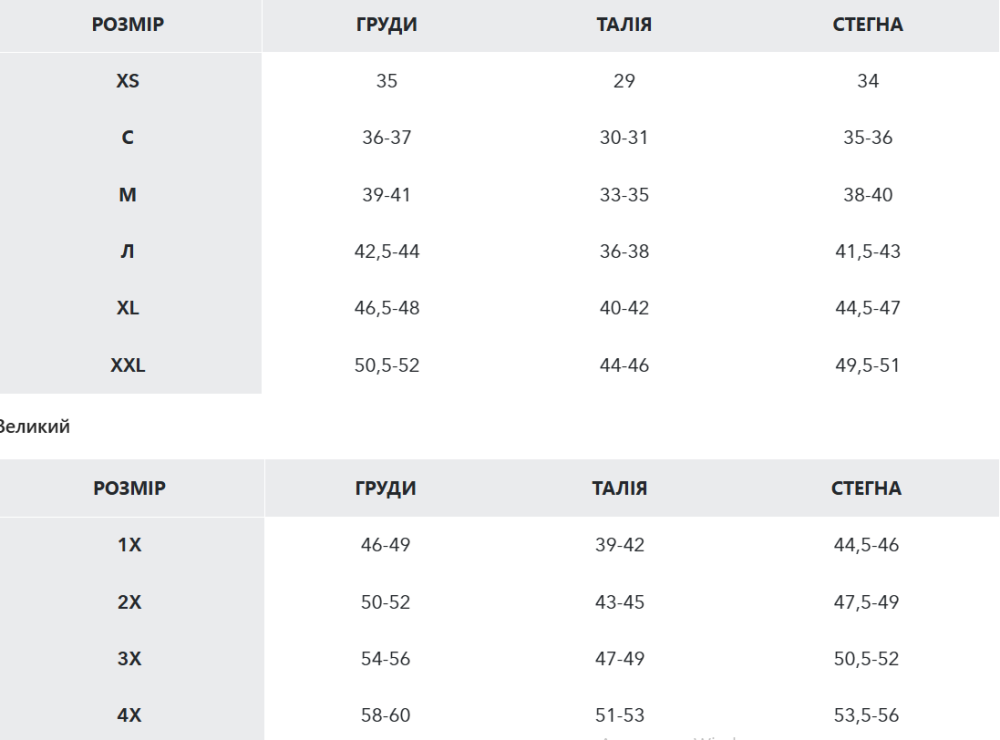Select the 49,5-51 hips value cell
Viewport: 1000px width, 740px height.
(x=867, y=365)
